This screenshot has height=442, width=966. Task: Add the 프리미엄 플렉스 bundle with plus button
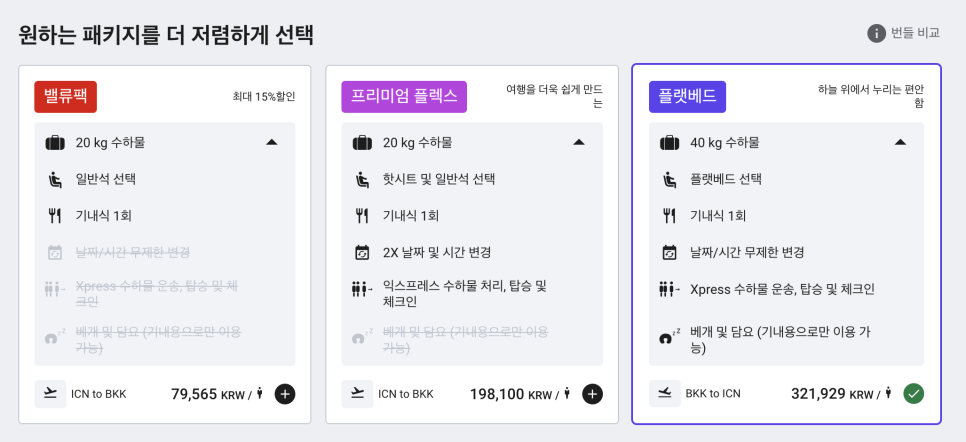(x=592, y=393)
